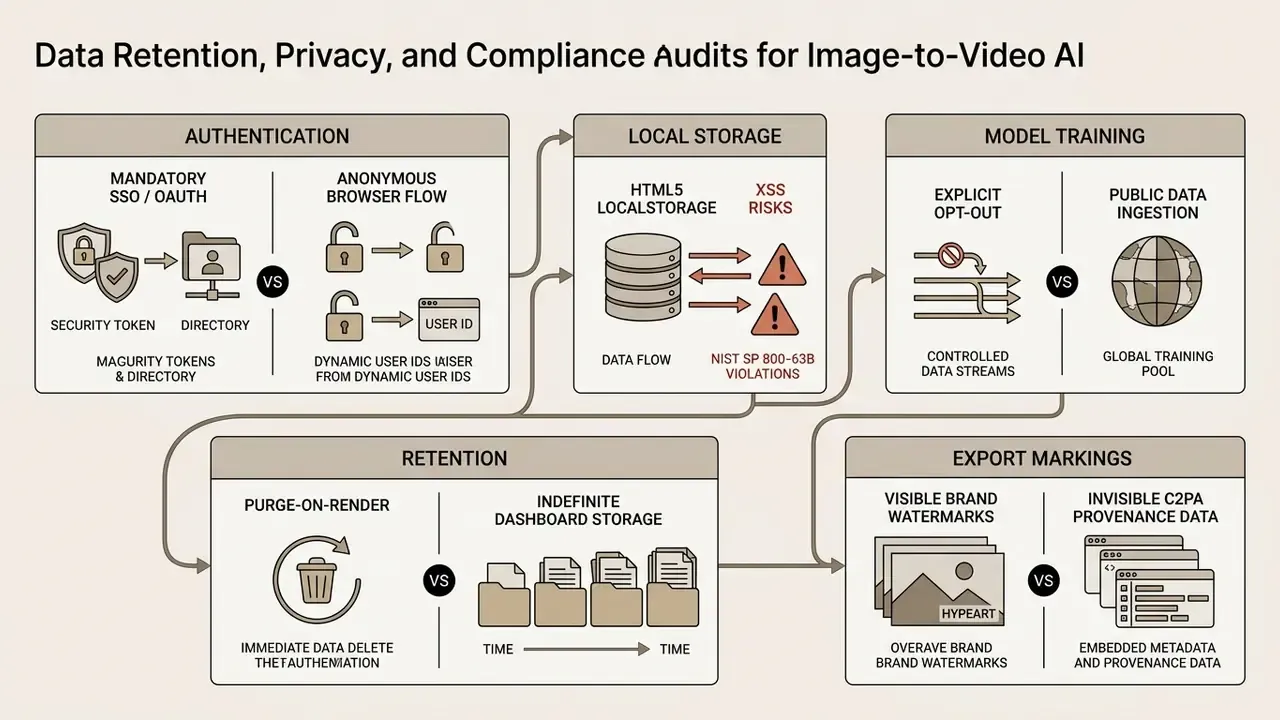This screenshot has height=720, width=1280.
Task: Click the 'DATA FLOW' caption
Action: tap(636, 359)
